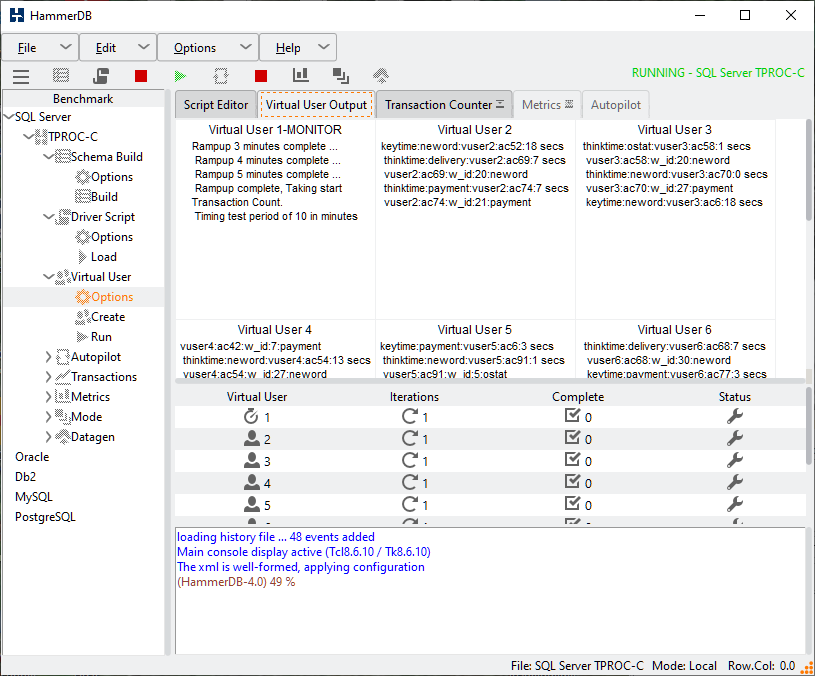815x676 pixels.
Task: Click the complete checkmark icon for user 4
Action: (572, 482)
